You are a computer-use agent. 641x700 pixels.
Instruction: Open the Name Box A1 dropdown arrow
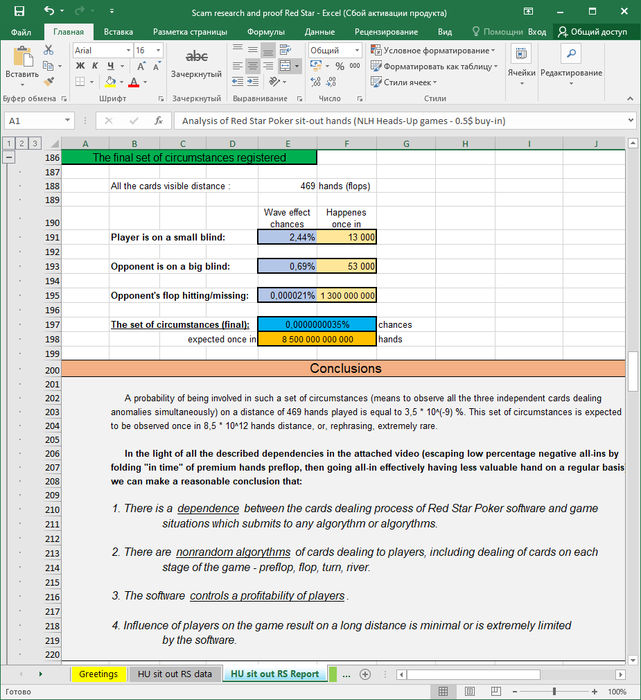(x=67, y=121)
